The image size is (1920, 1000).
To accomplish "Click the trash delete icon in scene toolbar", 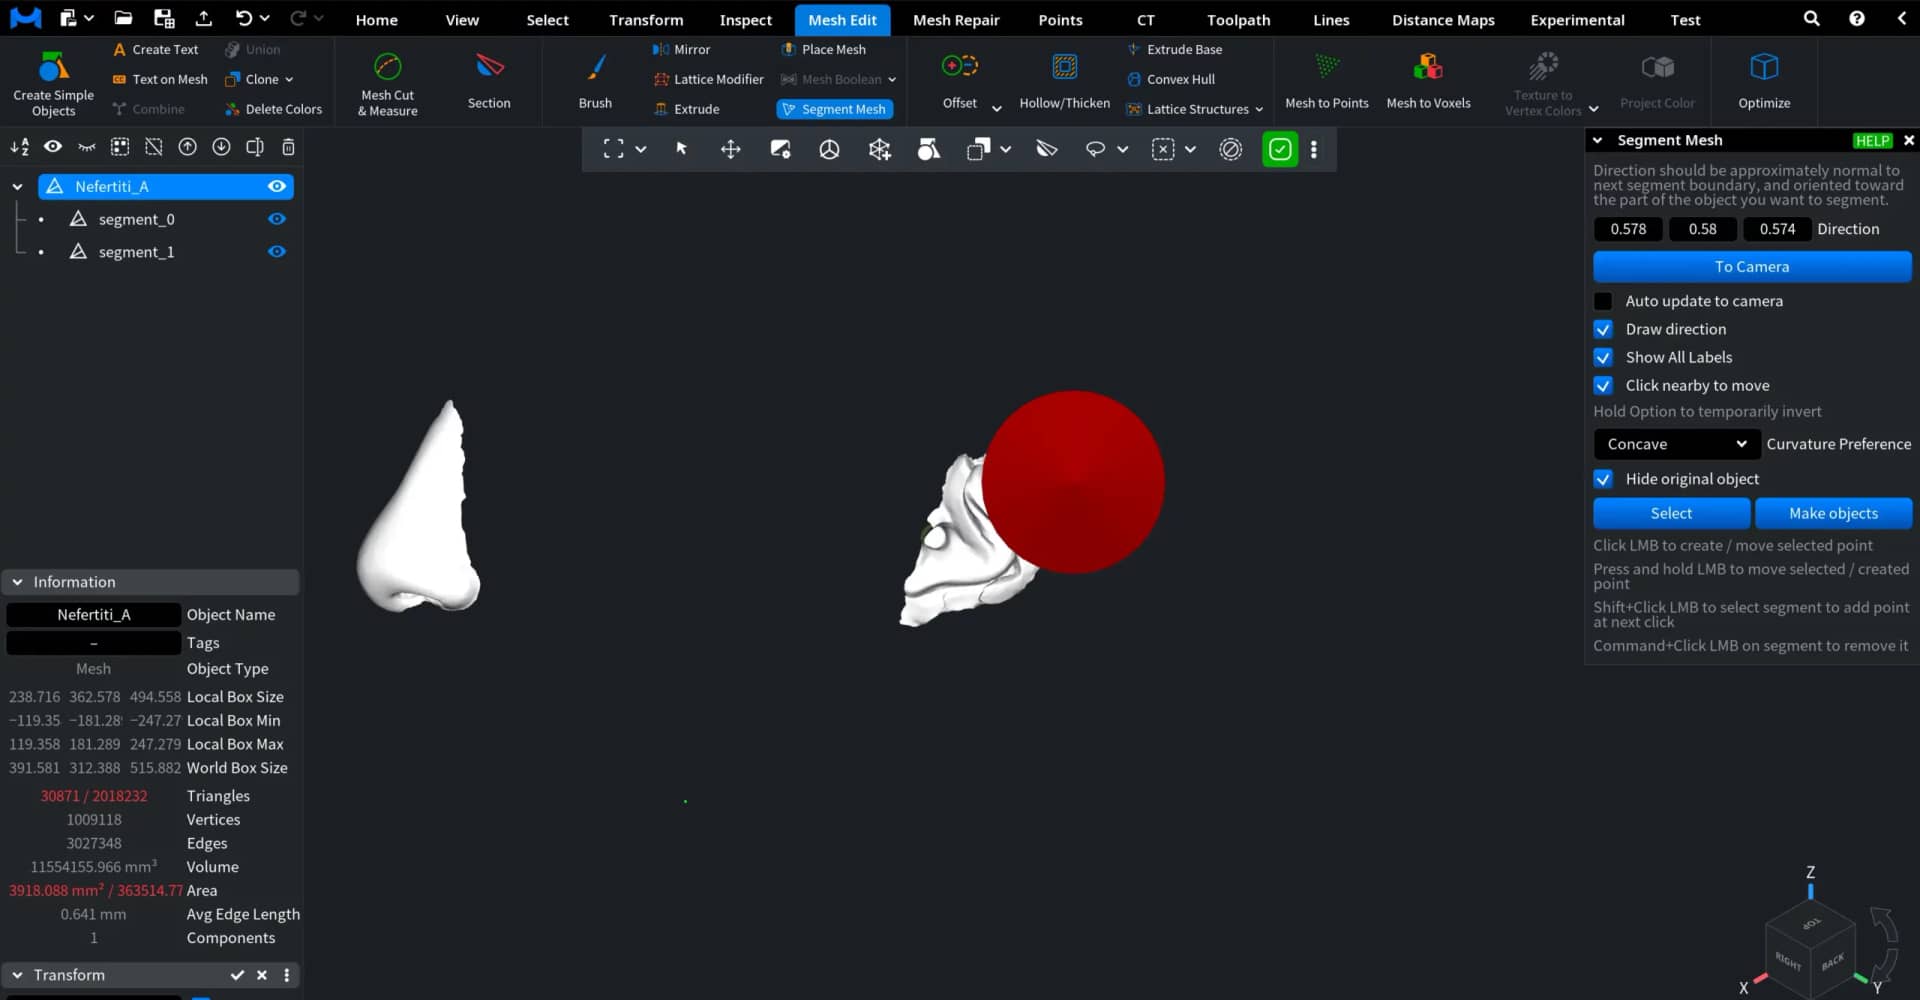I will [x=288, y=147].
